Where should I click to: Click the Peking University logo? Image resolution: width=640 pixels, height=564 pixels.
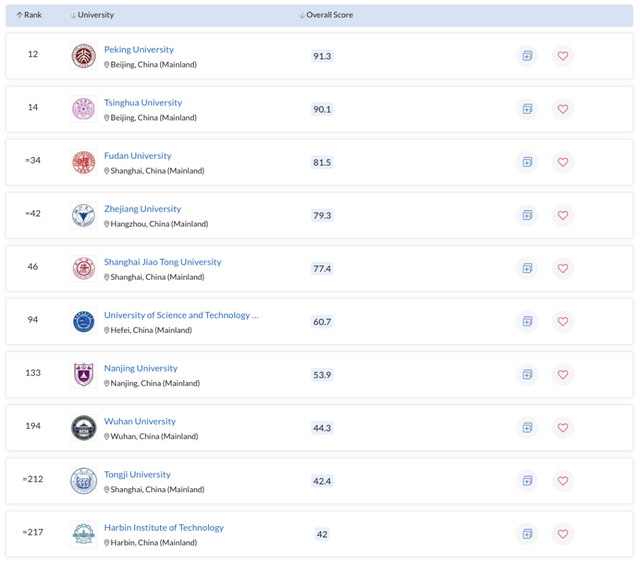pyautogui.click(x=83, y=56)
